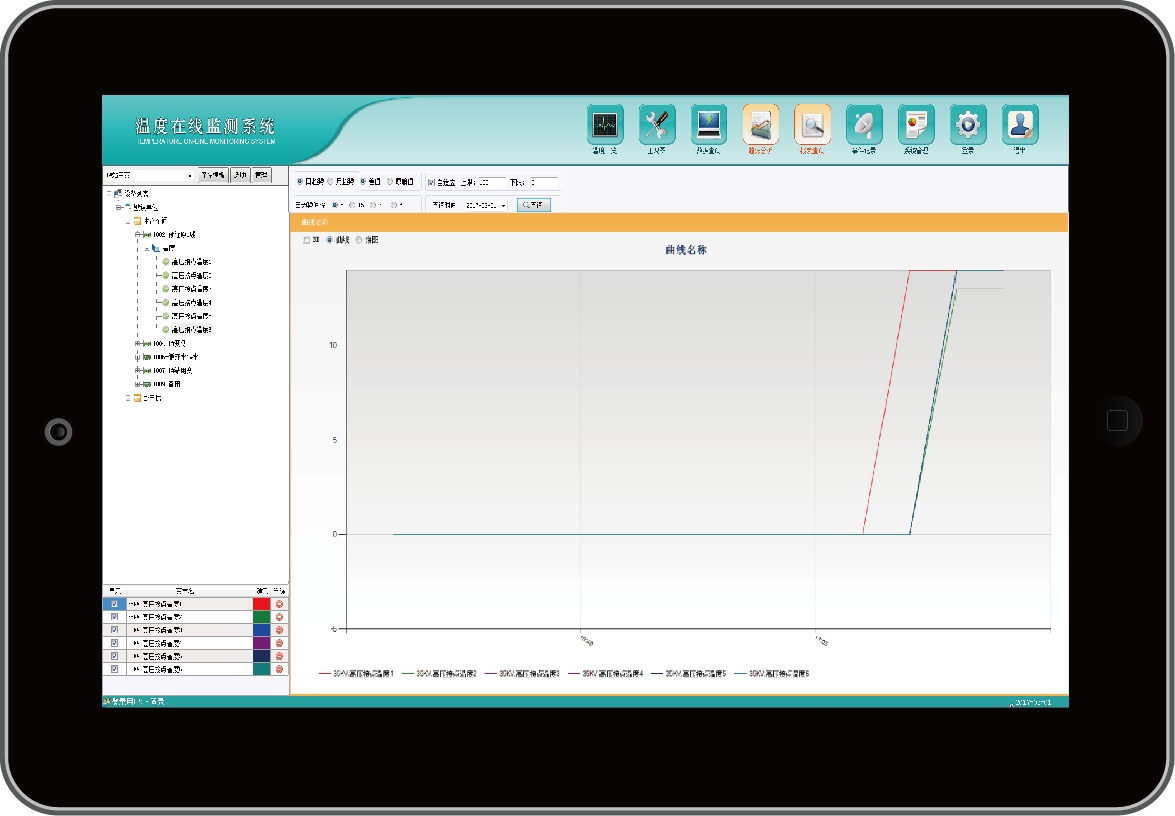Open the user profile silhouette icon

[x=1020, y=124]
